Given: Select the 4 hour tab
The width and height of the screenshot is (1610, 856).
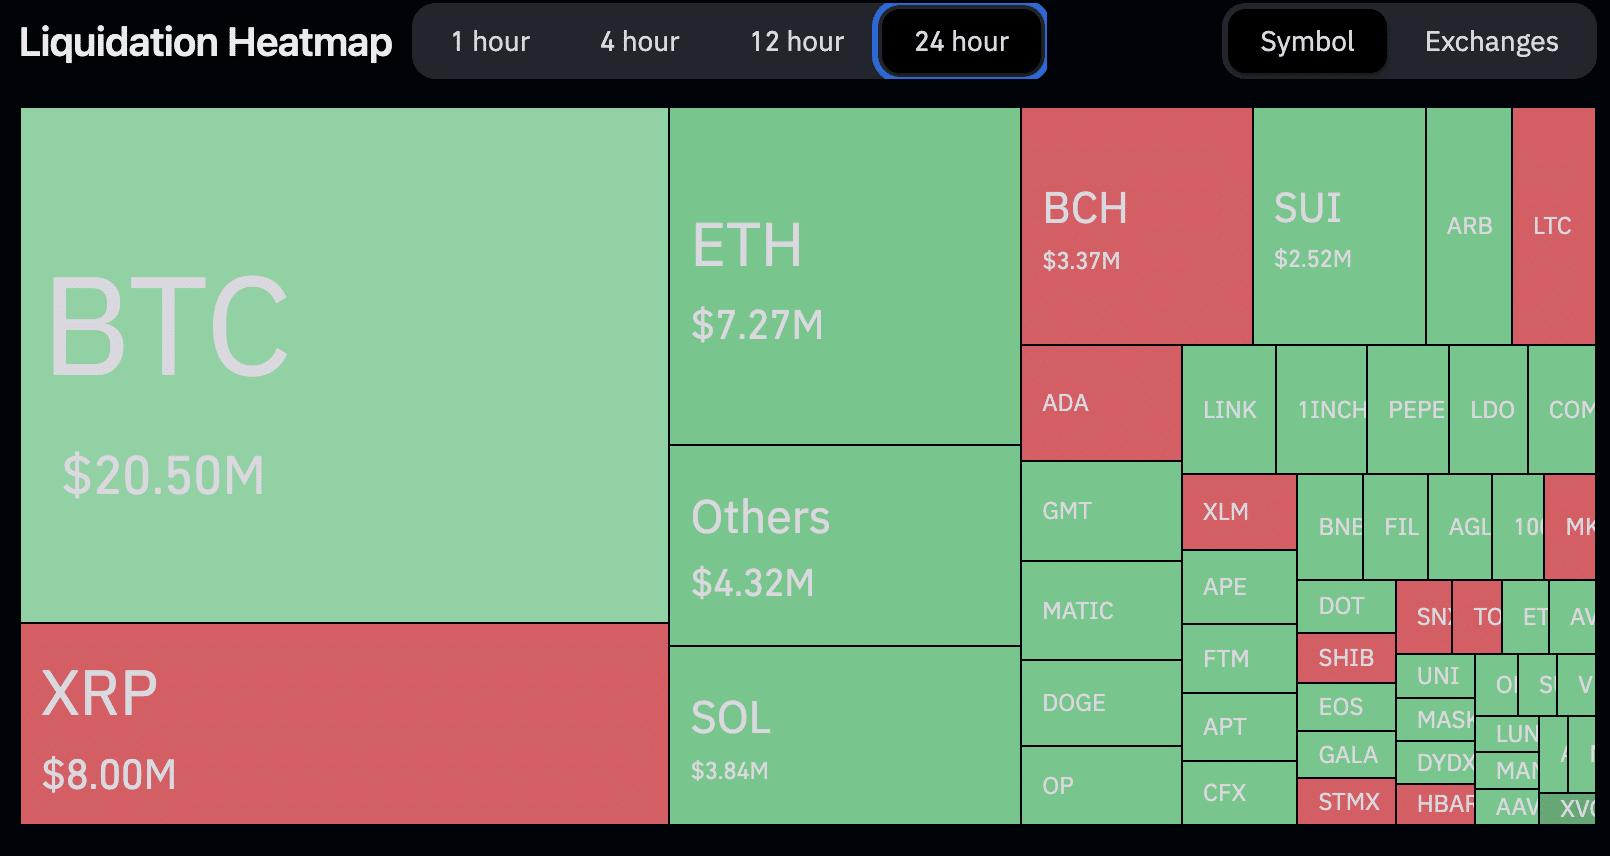Looking at the screenshot, I should [x=639, y=42].
